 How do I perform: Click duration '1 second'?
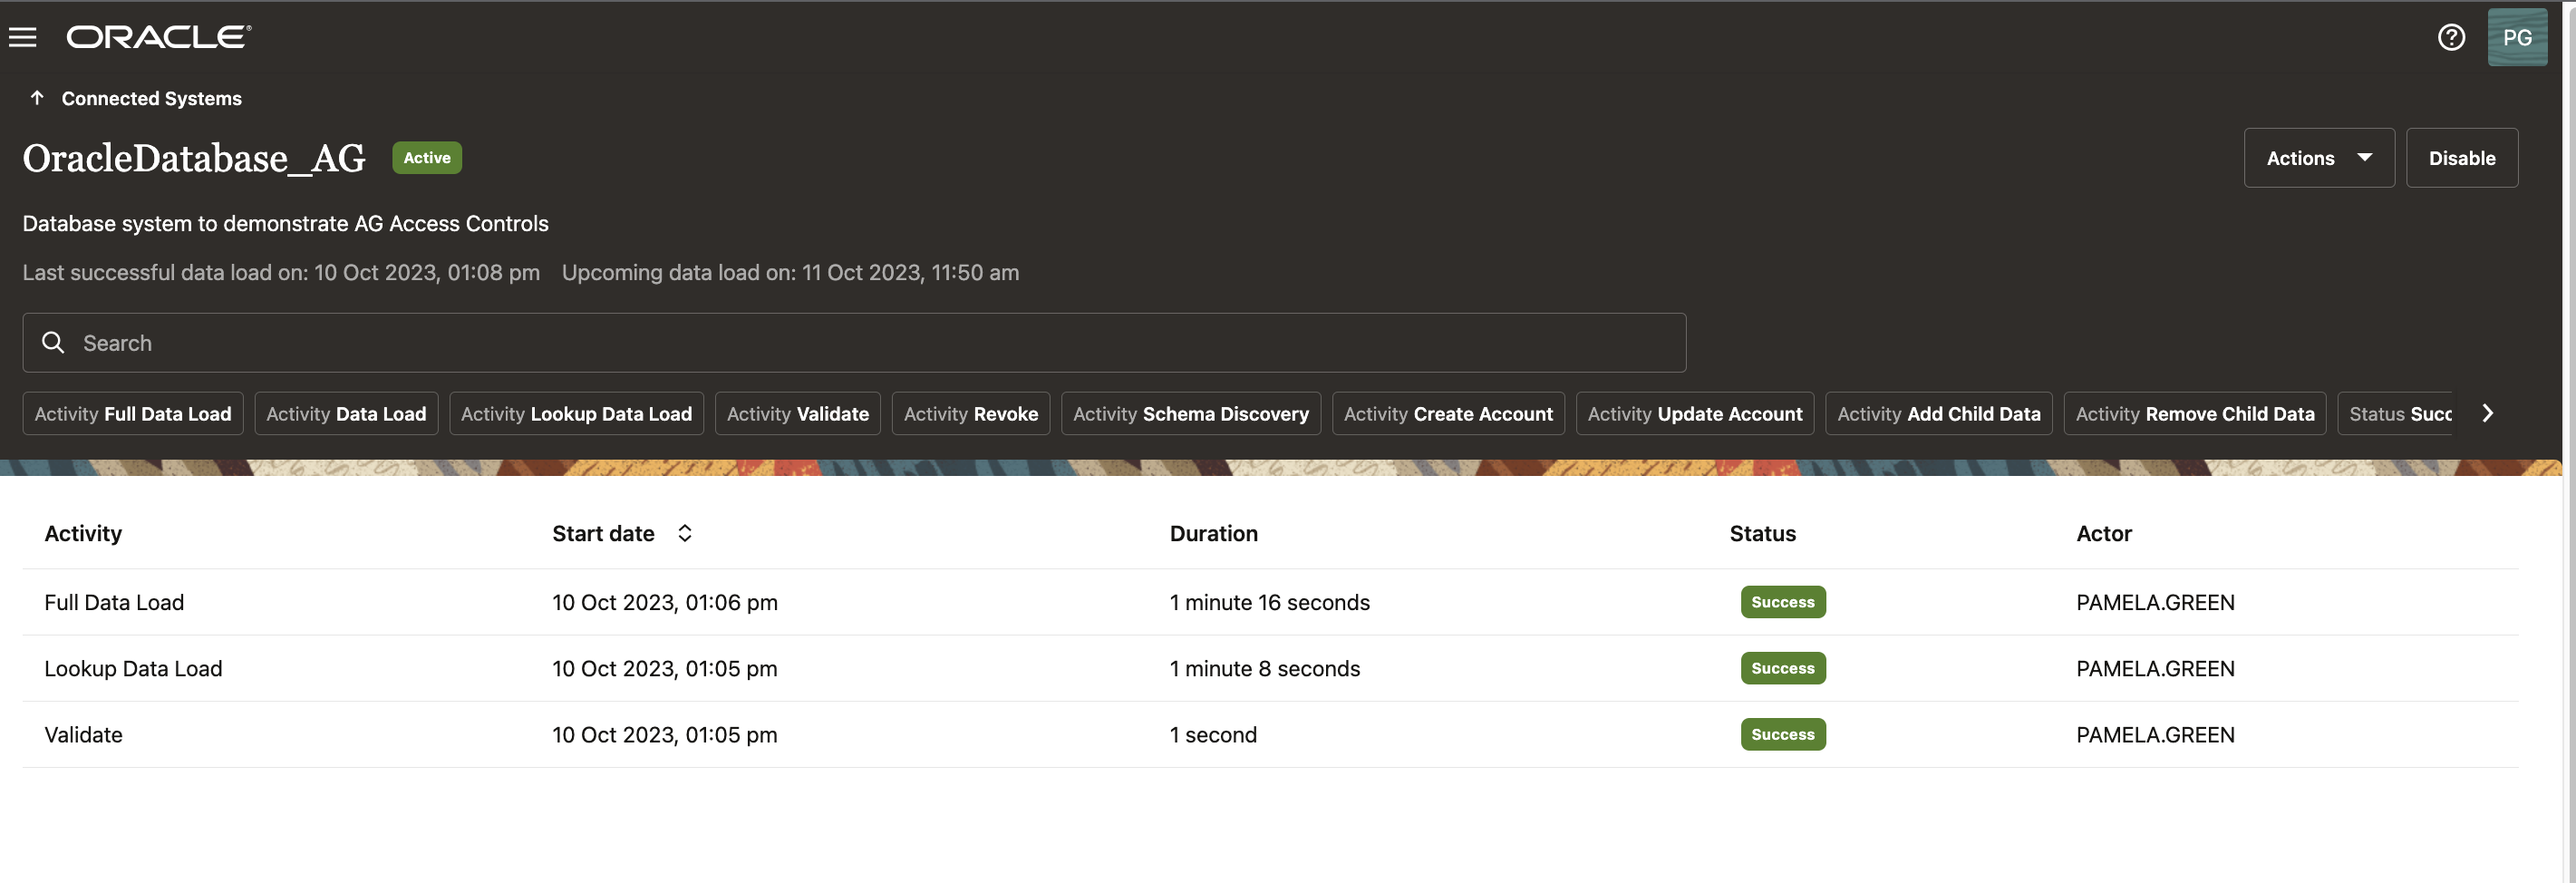(x=1213, y=734)
